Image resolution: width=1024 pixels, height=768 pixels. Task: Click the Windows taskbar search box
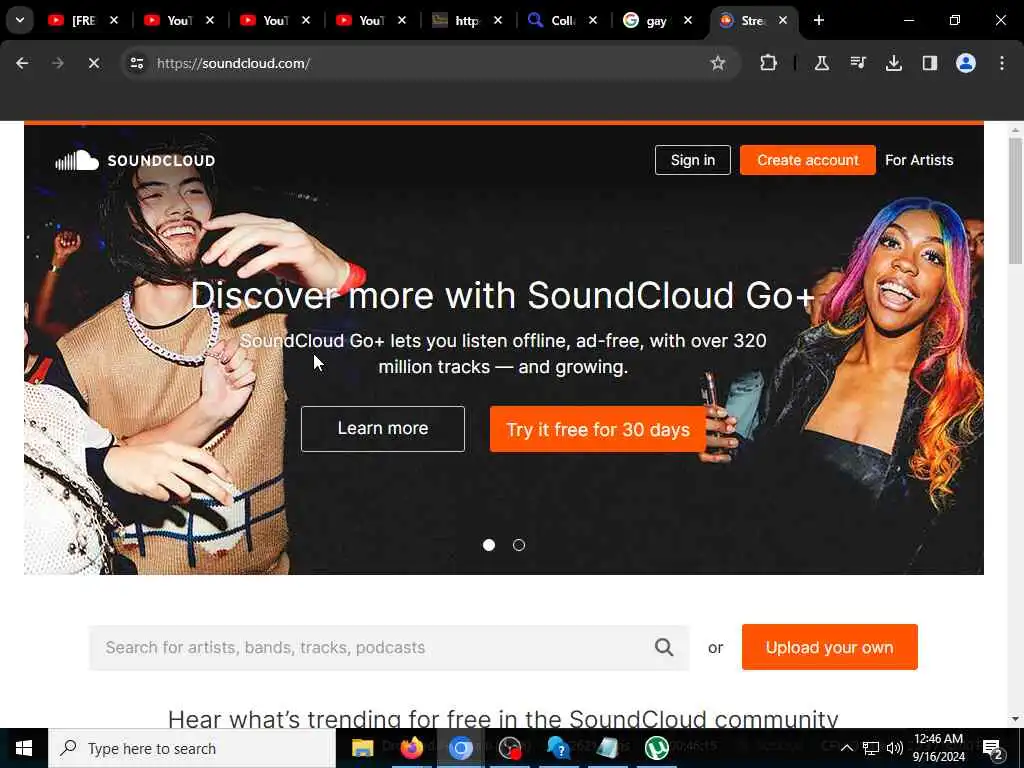click(192, 748)
